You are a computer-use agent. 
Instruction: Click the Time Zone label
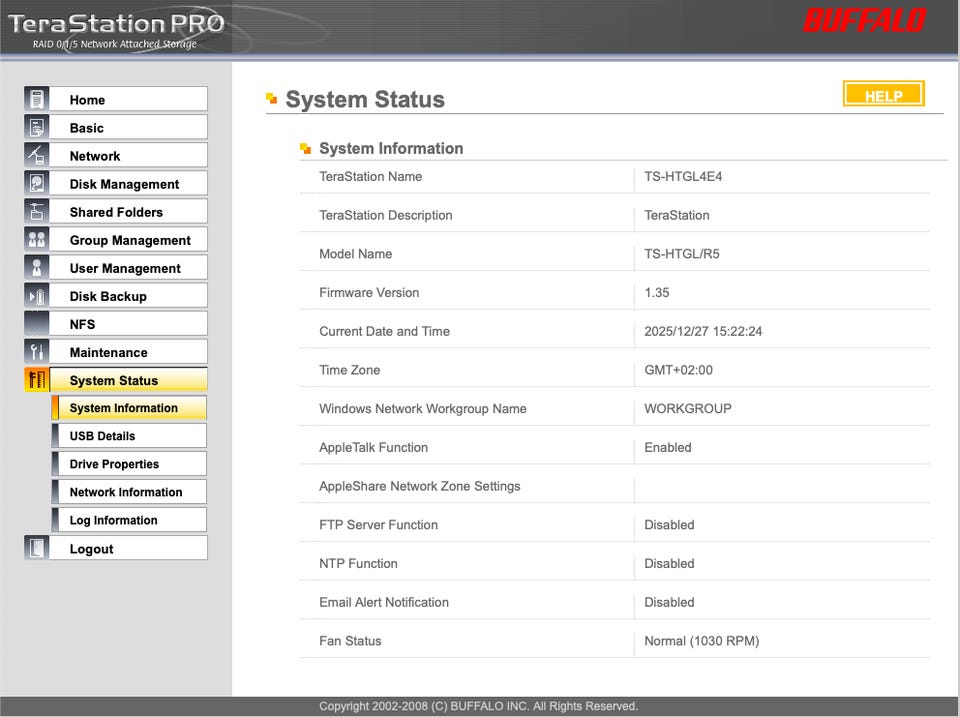pos(350,370)
